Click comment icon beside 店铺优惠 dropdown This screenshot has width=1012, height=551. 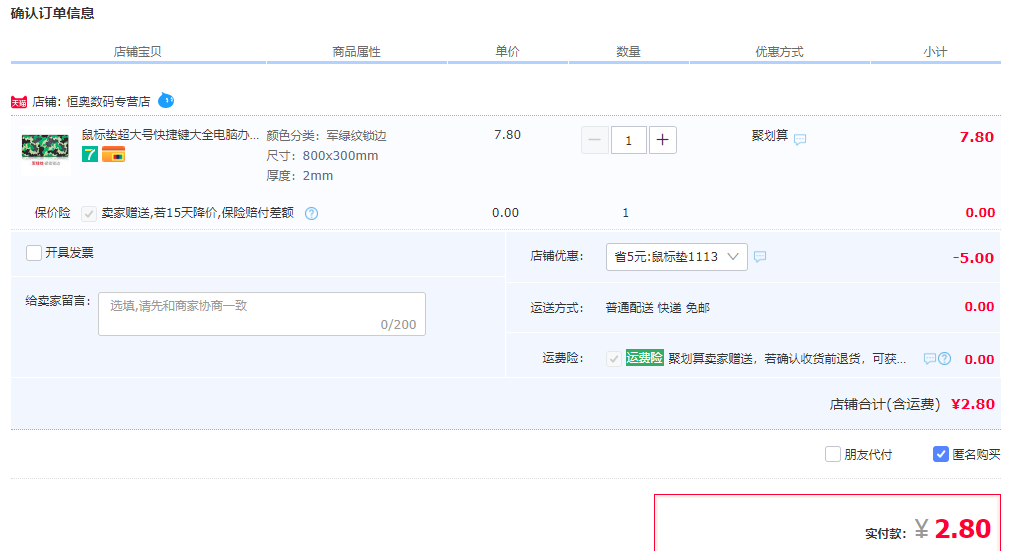(x=760, y=257)
